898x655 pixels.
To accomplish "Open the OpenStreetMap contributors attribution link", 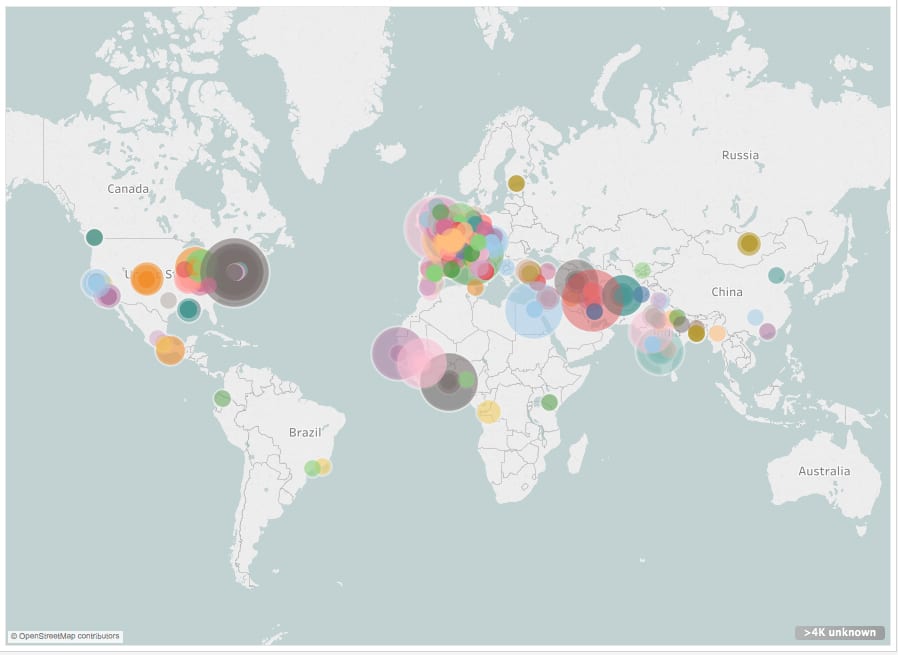I will point(65,636).
